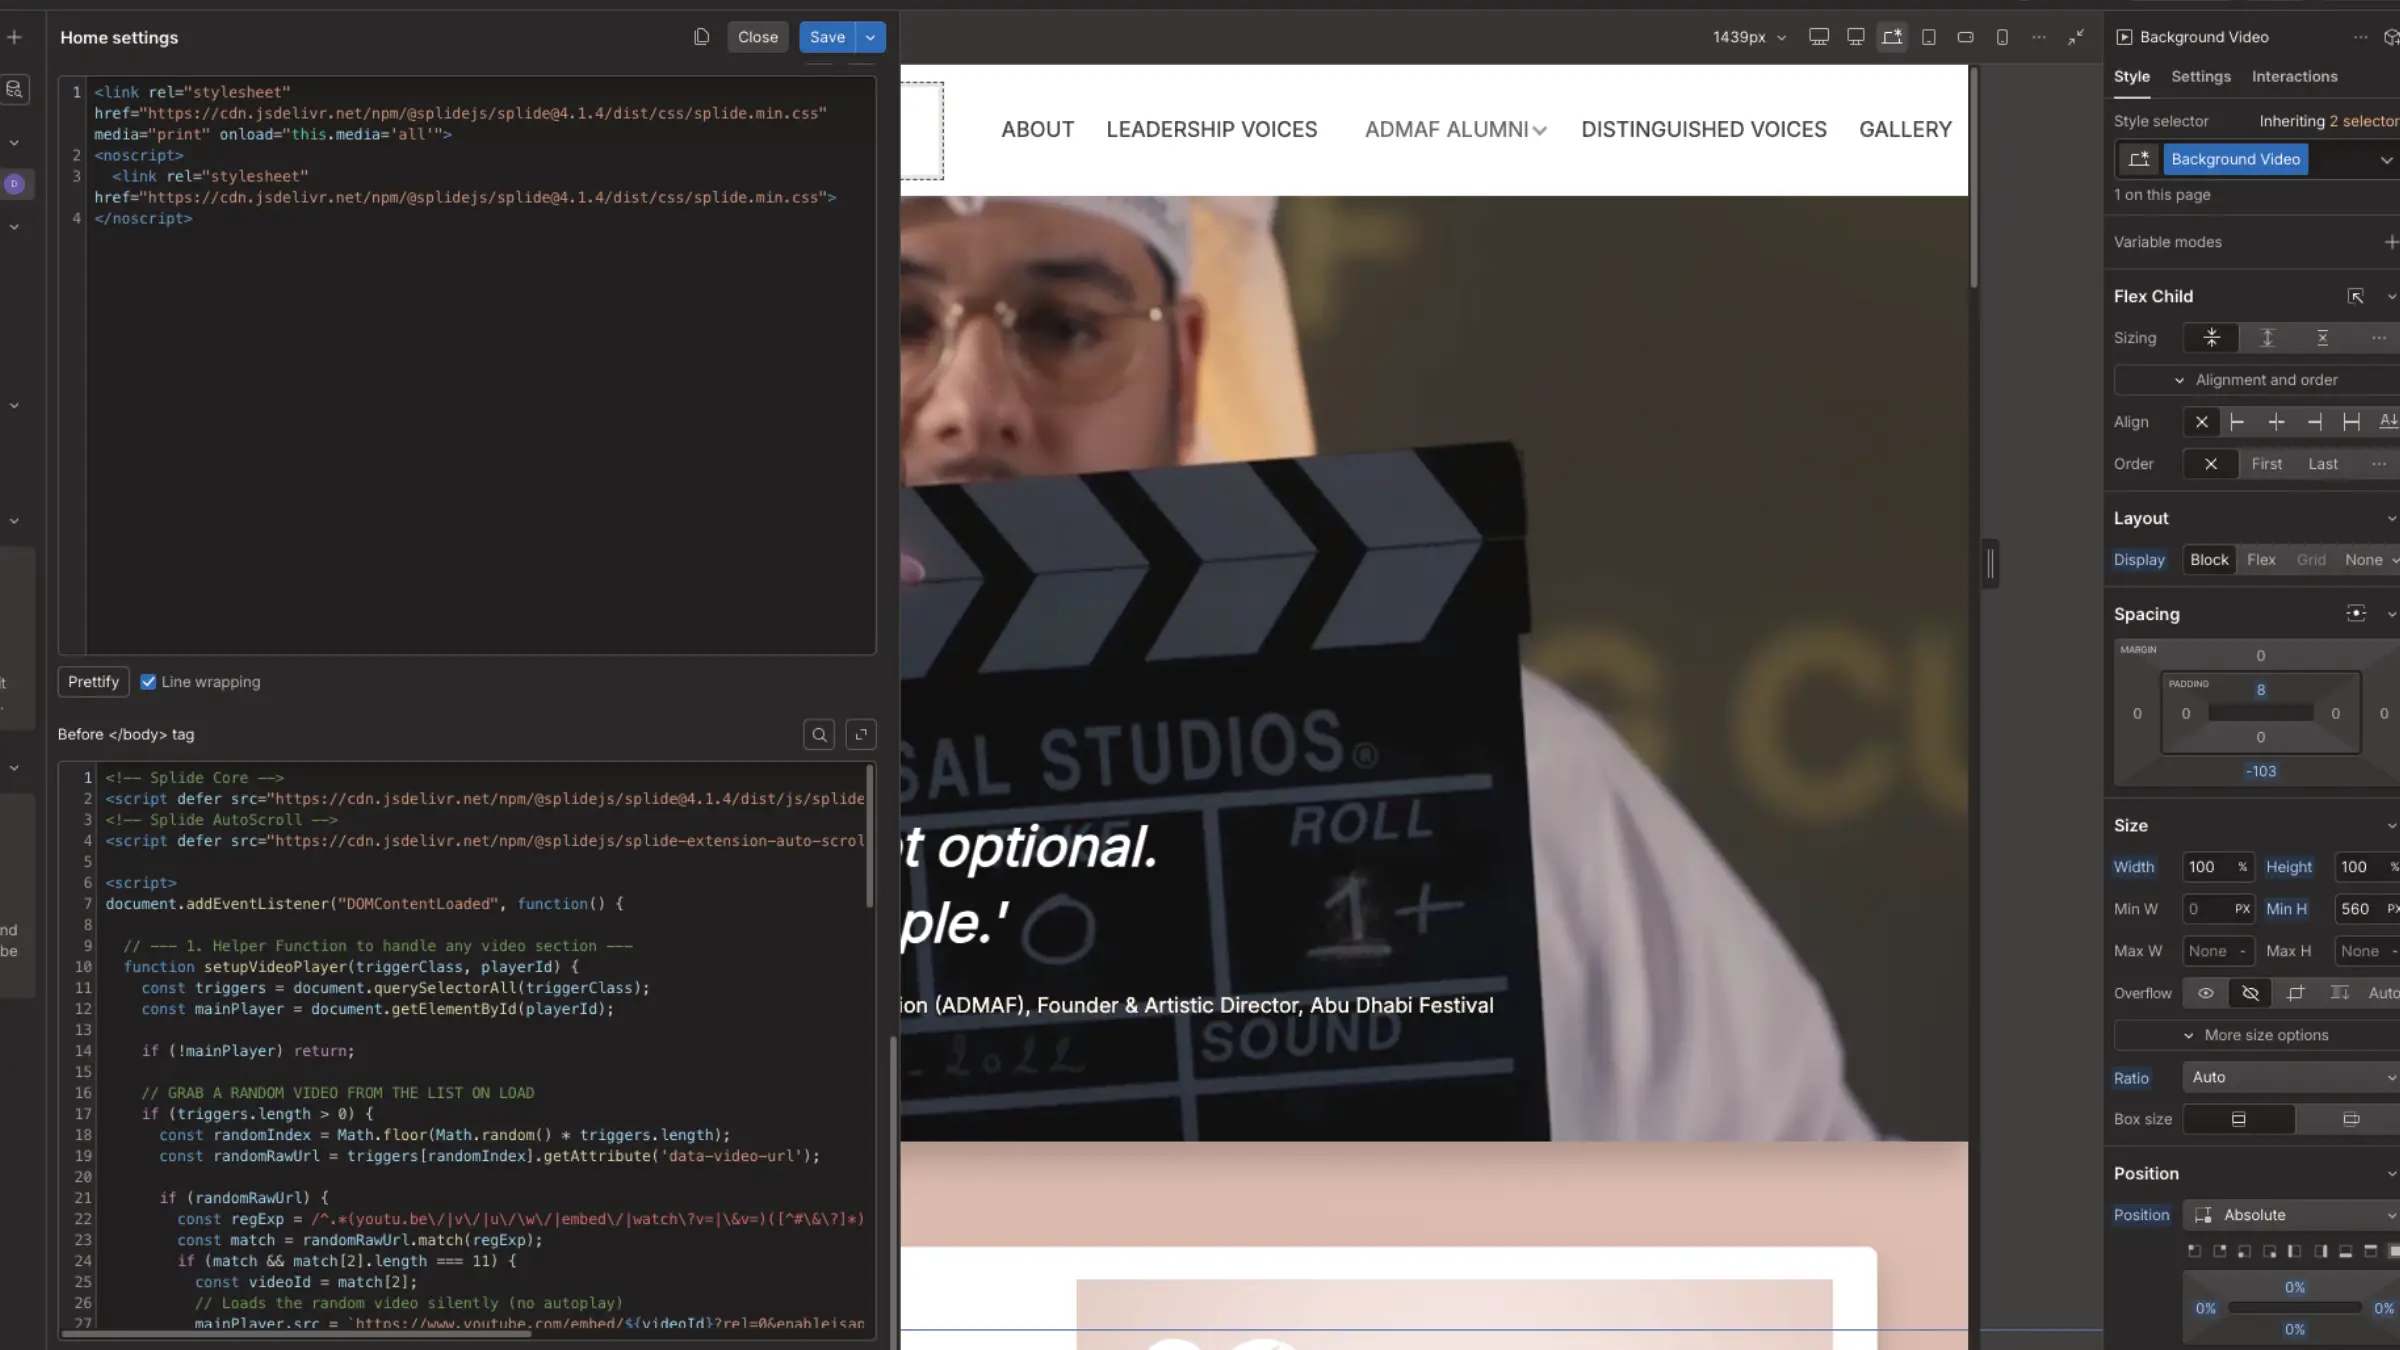Set display to Flex
2400x1350 pixels.
(2261, 560)
